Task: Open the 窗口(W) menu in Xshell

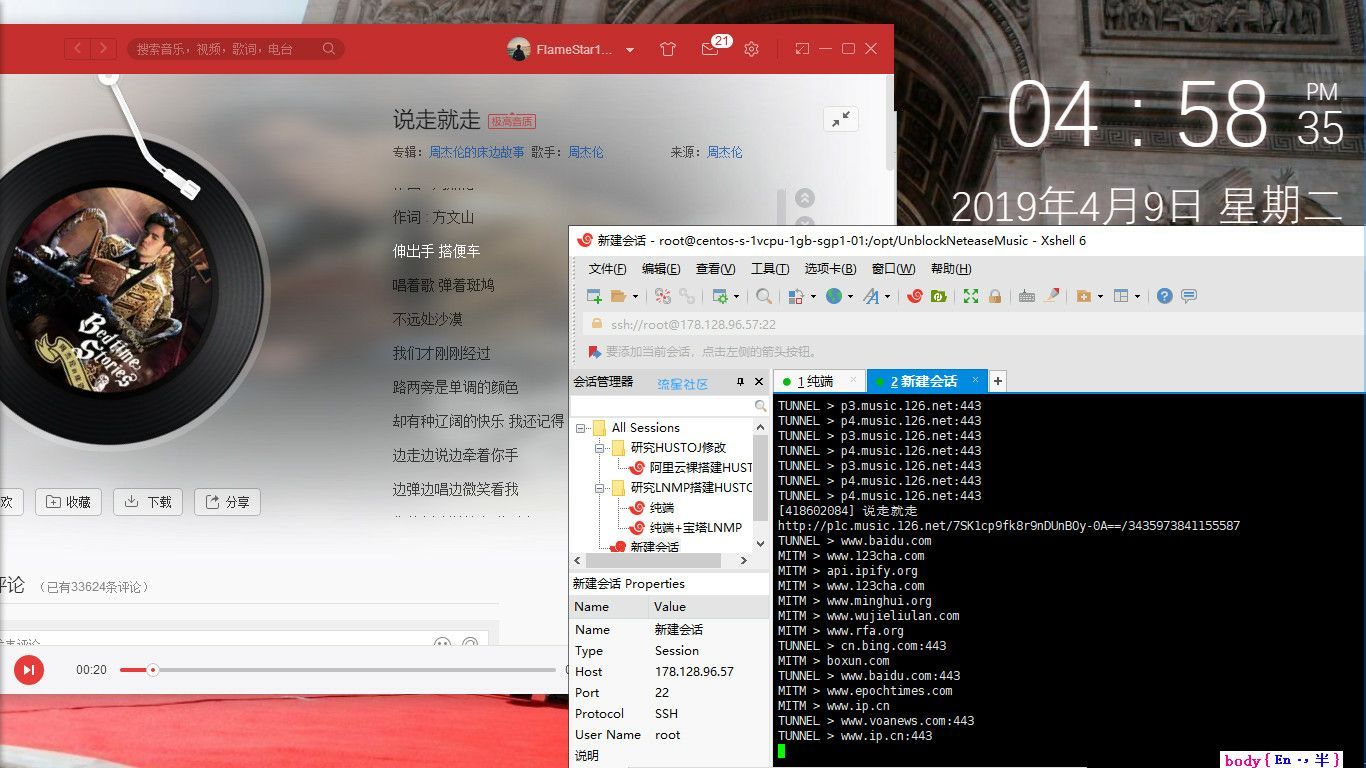Action: tap(893, 269)
